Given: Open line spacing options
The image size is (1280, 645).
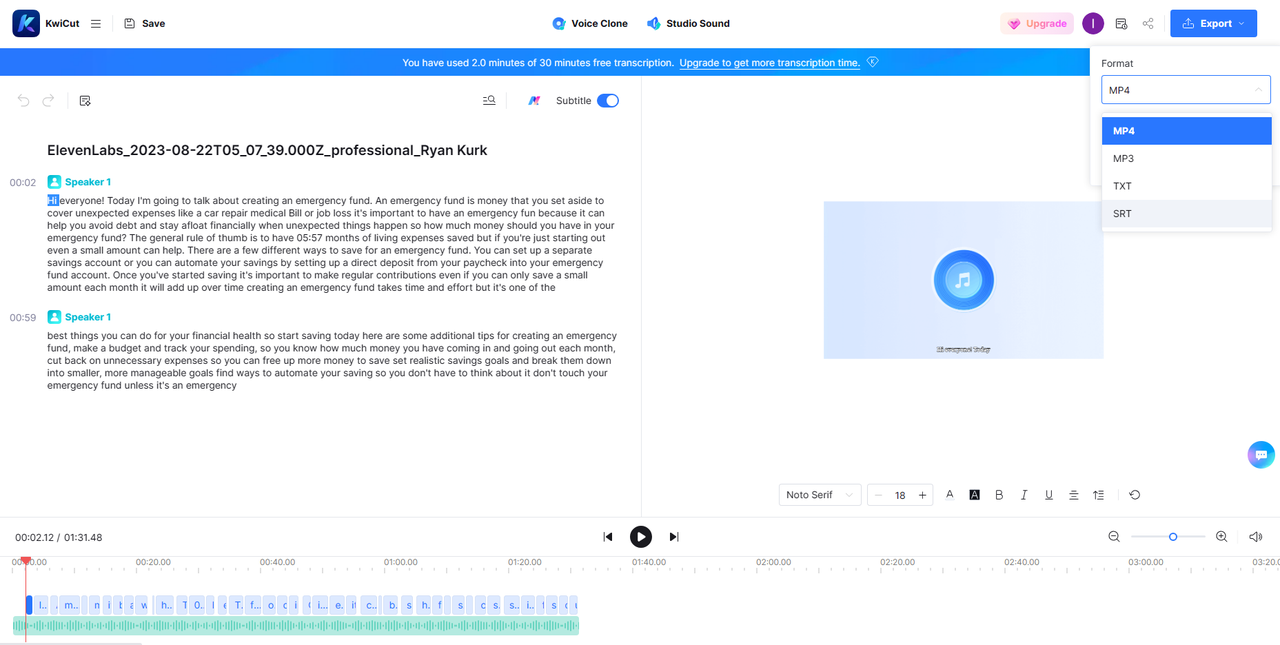Looking at the screenshot, I should tap(1099, 495).
